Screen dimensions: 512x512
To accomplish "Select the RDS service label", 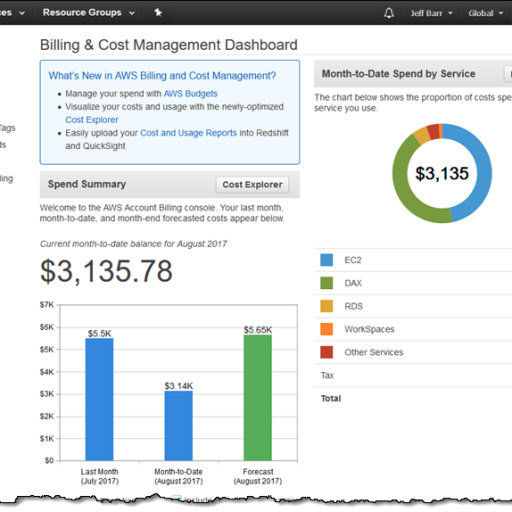I will coord(353,306).
